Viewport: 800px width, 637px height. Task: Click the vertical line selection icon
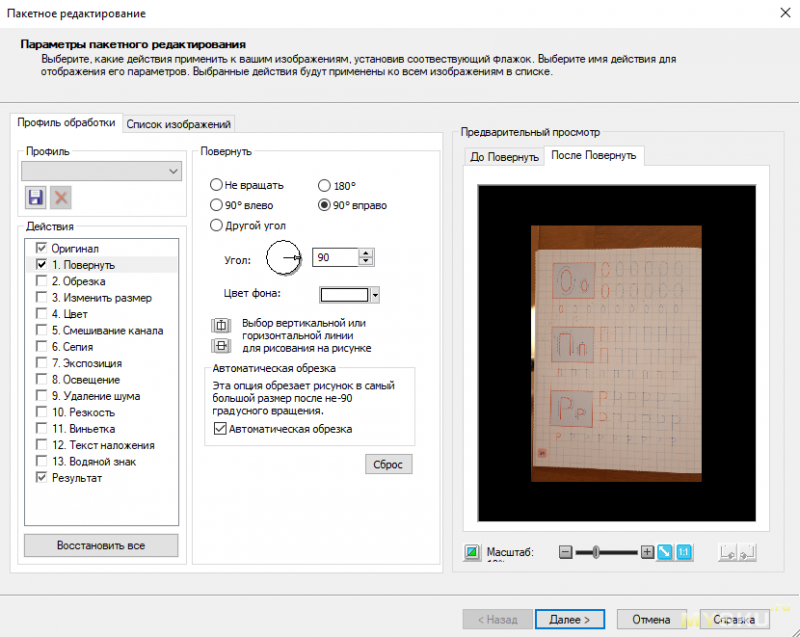pyautogui.click(x=220, y=326)
